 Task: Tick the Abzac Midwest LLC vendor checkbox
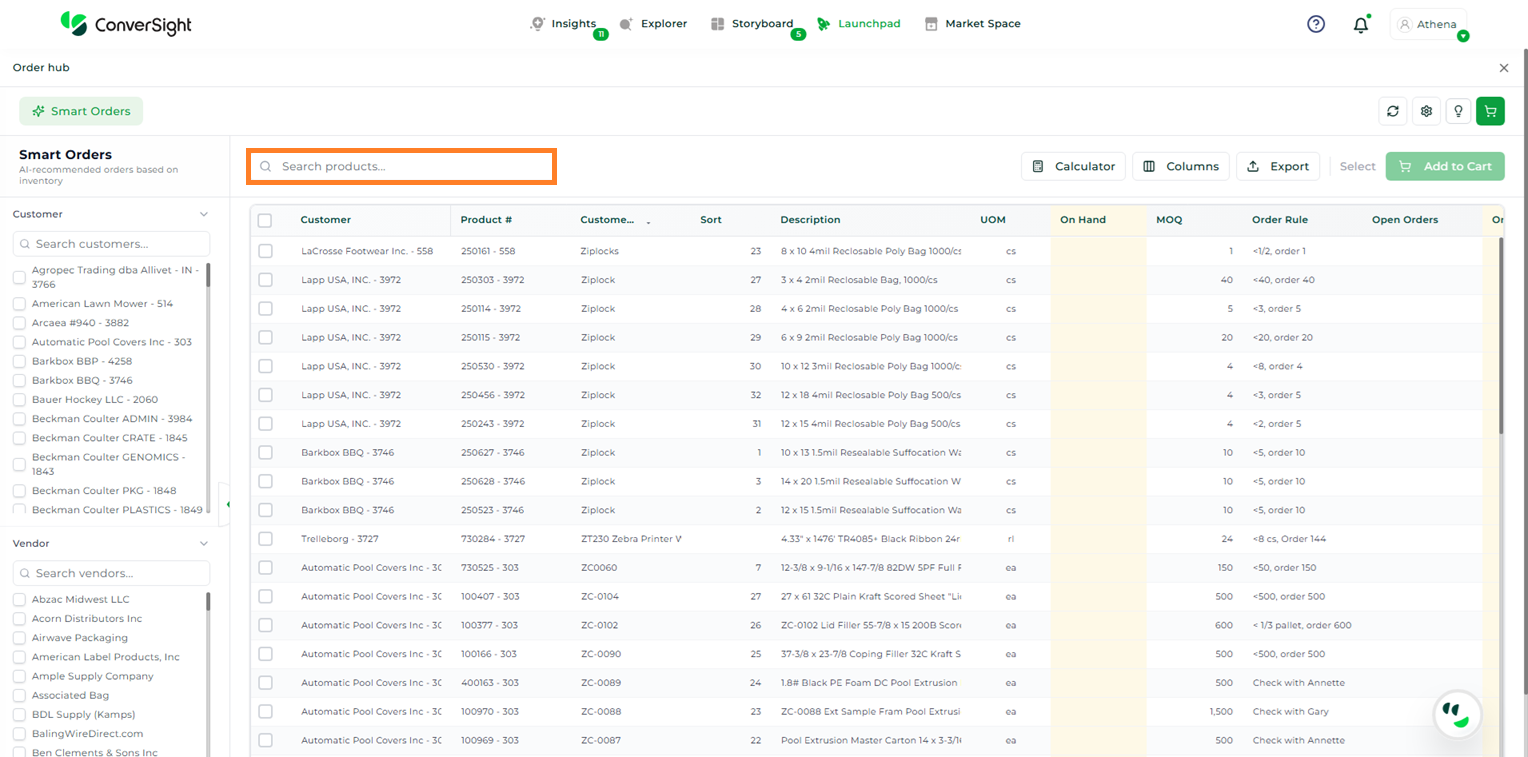19,600
